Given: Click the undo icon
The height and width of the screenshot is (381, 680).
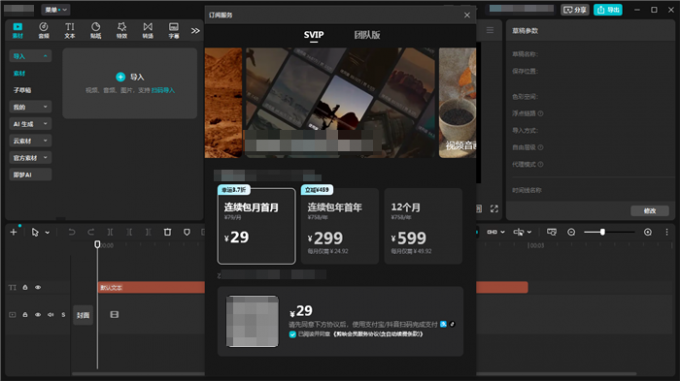Looking at the screenshot, I should pyautogui.click(x=72, y=232).
